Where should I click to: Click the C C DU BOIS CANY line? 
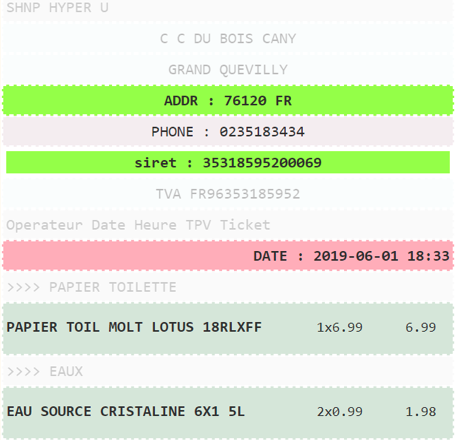(x=228, y=39)
